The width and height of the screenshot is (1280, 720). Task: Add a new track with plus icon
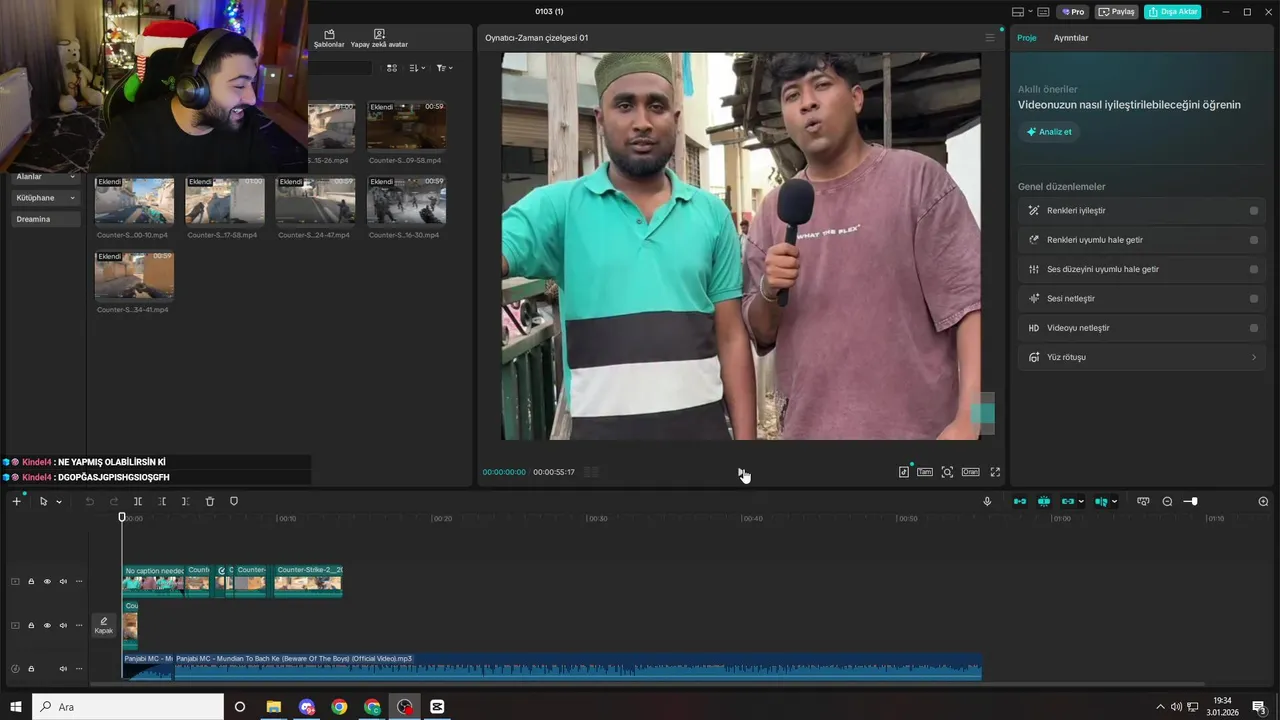click(x=16, y=501)
